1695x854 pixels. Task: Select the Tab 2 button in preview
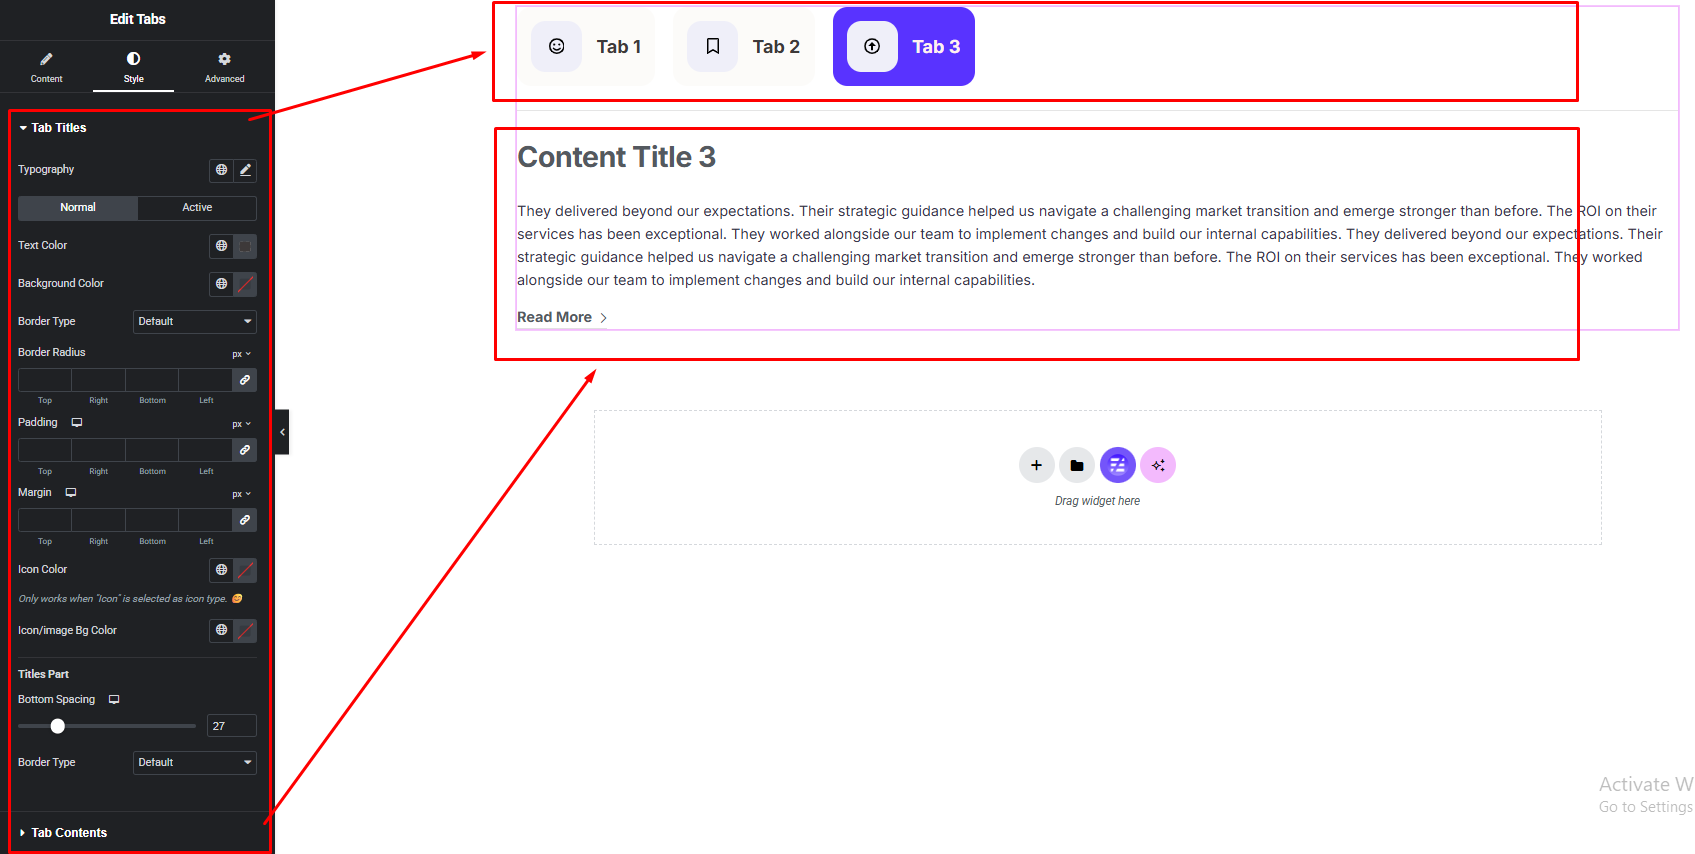tap(744, 47)
